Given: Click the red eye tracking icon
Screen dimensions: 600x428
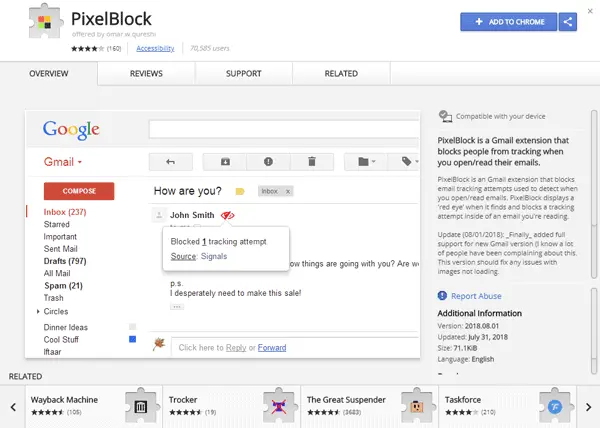Looking at the screenshot, I should coord(228,215).
